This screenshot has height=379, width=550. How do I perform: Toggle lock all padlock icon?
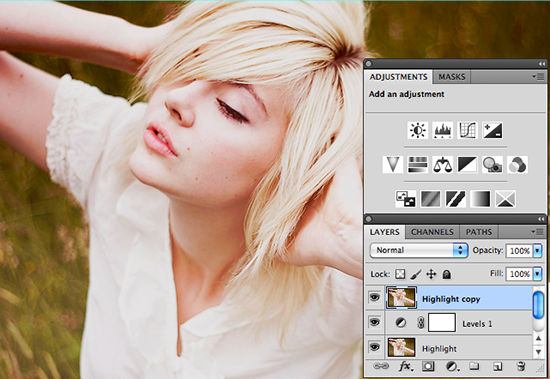[x=447, y=274]
